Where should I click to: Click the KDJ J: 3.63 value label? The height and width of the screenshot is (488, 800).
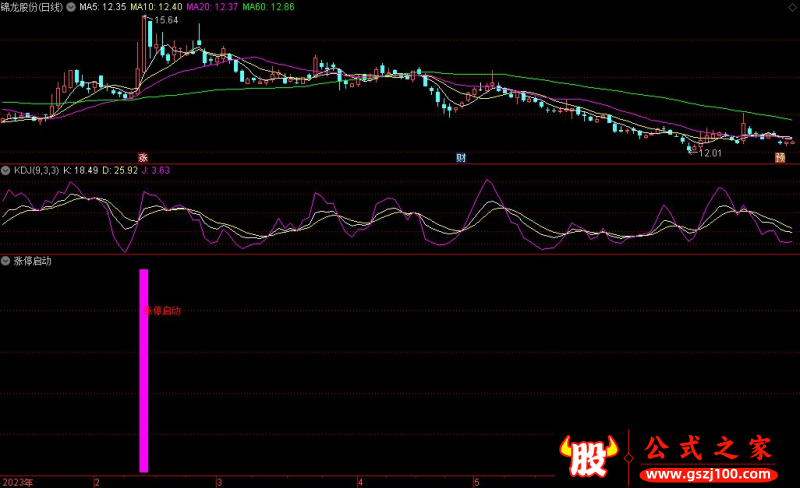156,171
